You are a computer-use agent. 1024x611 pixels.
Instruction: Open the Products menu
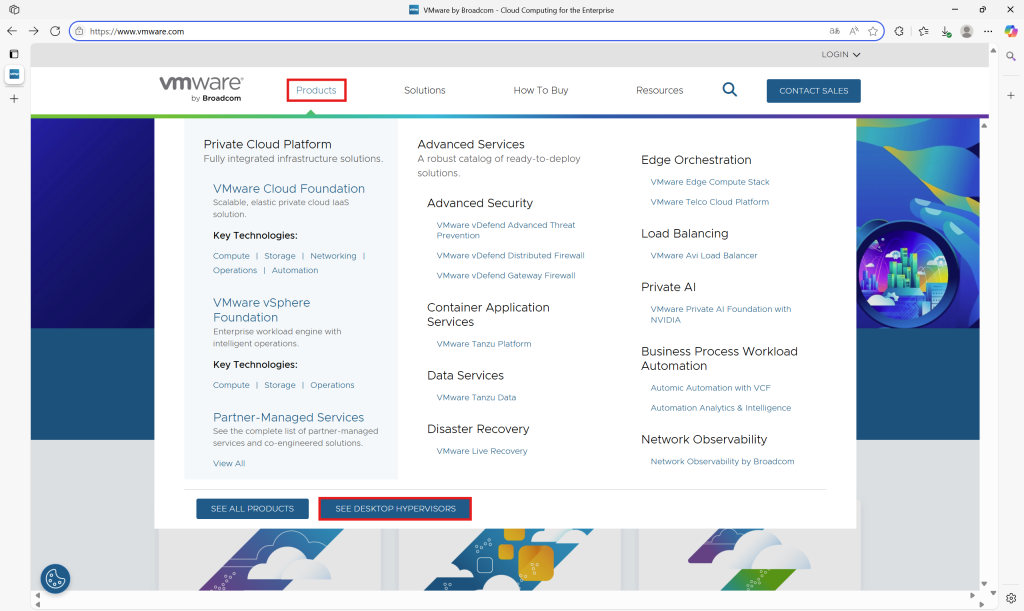click(x=316, y=90)
